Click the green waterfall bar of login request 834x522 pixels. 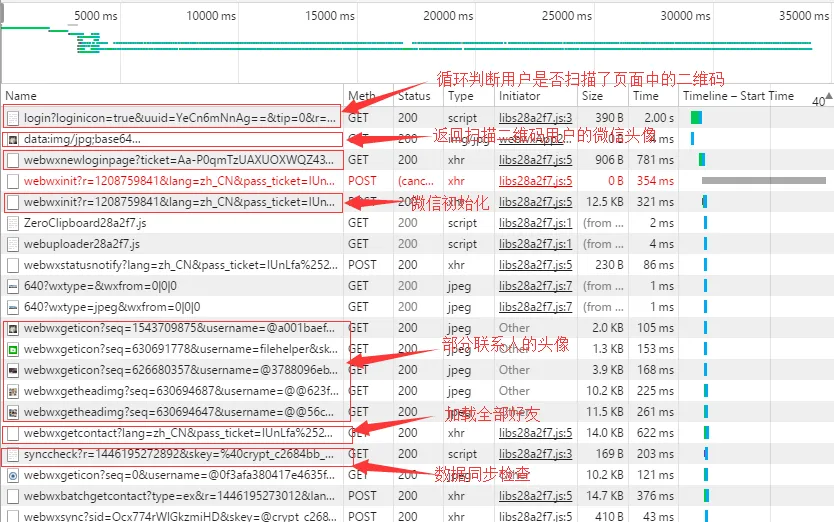click(x=696, y=118)
